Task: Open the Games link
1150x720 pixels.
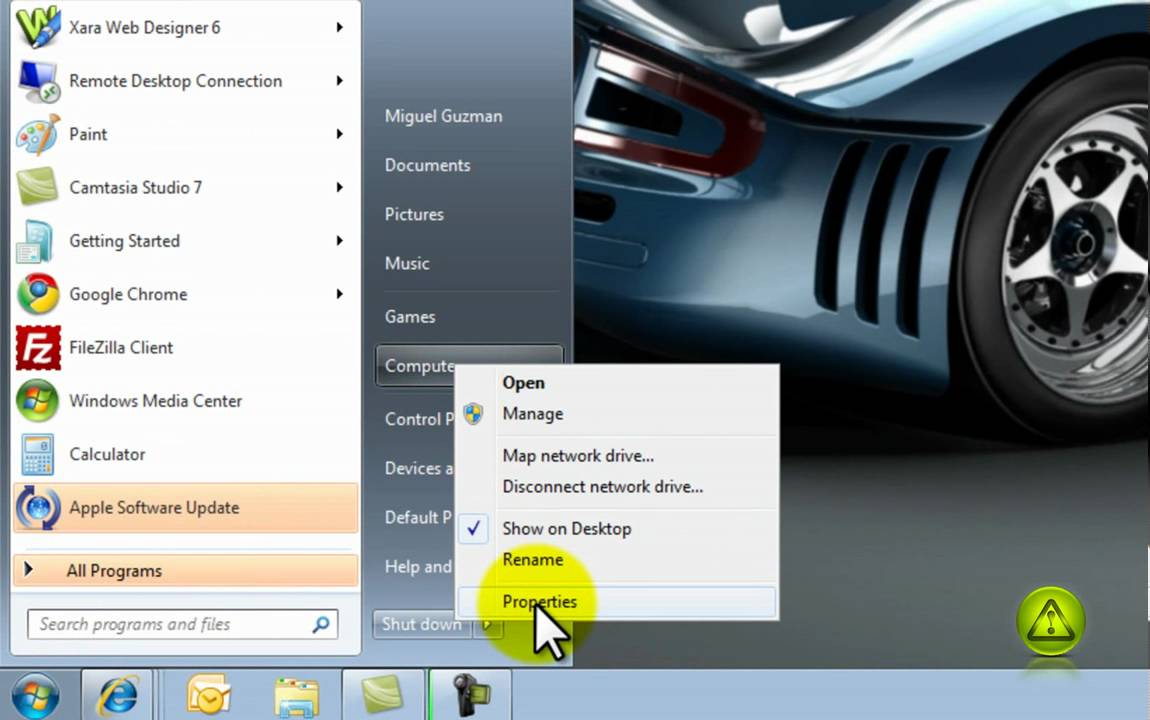Action: 410,317
